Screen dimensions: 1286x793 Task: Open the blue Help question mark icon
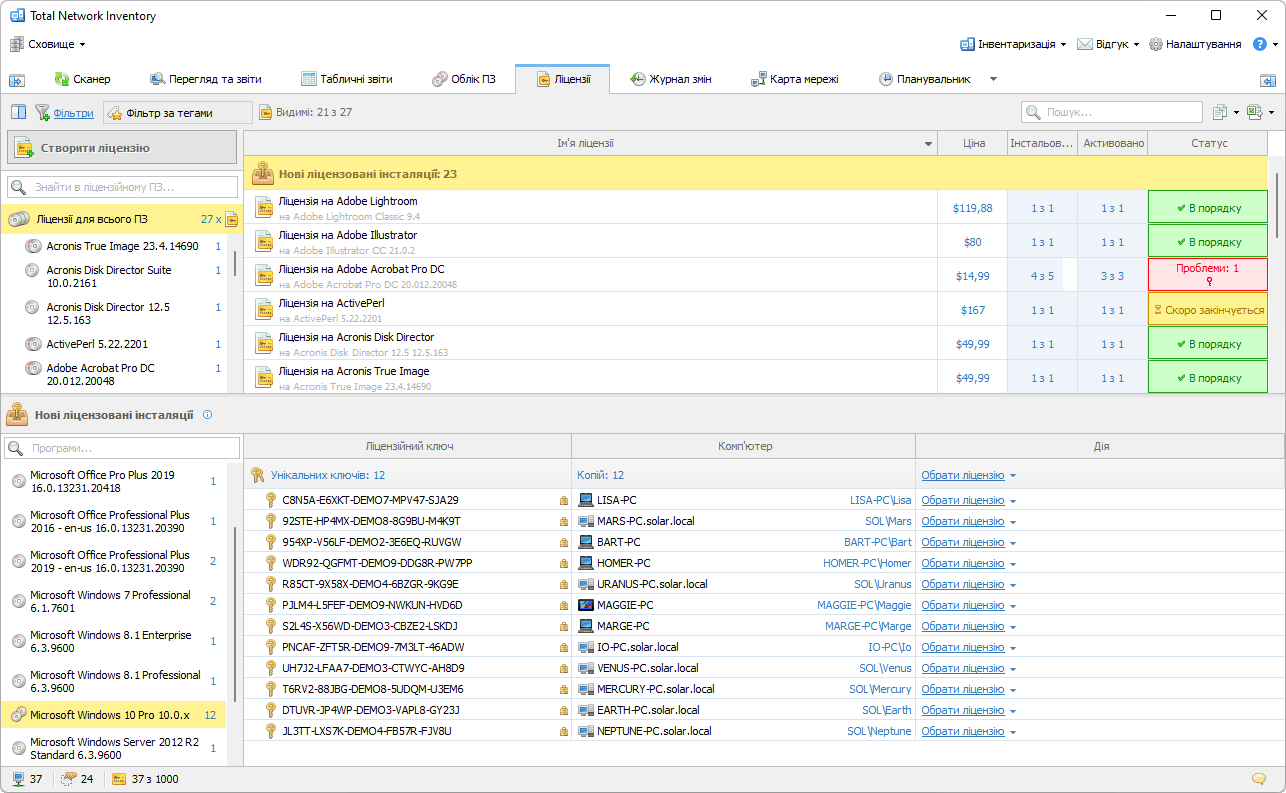[x=1259, y=44]
